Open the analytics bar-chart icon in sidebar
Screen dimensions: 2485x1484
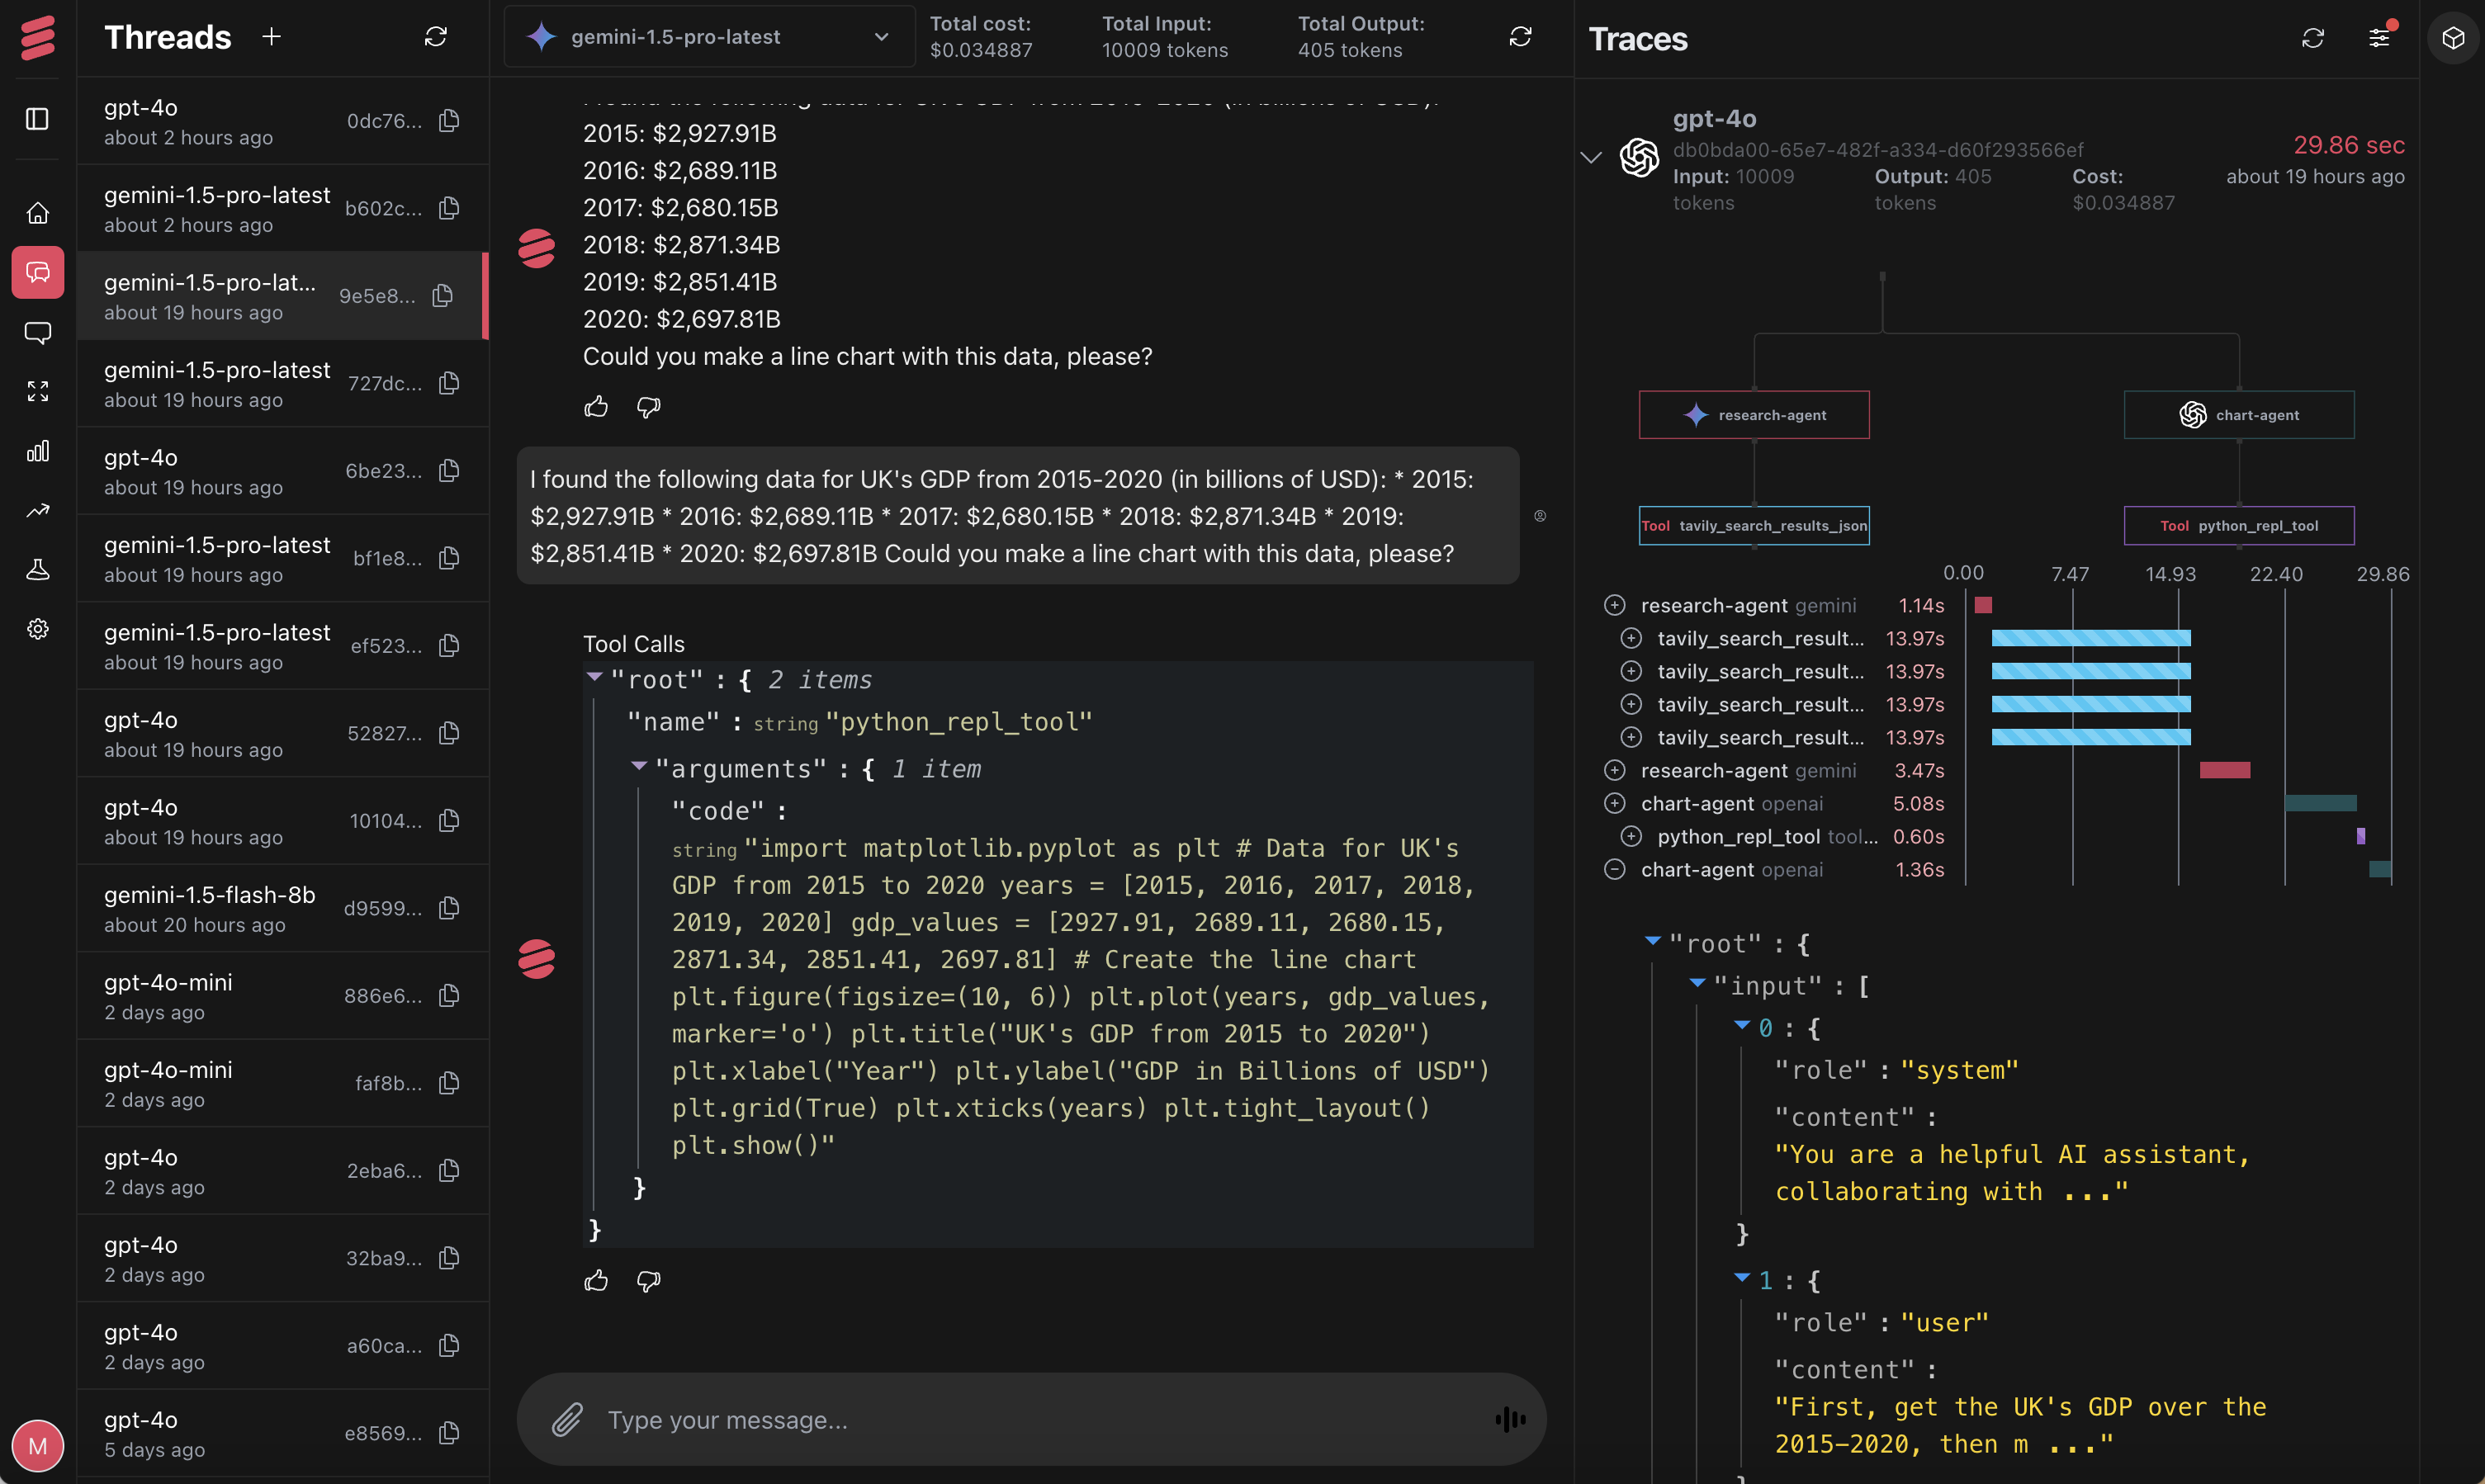[x=38, y=451]
